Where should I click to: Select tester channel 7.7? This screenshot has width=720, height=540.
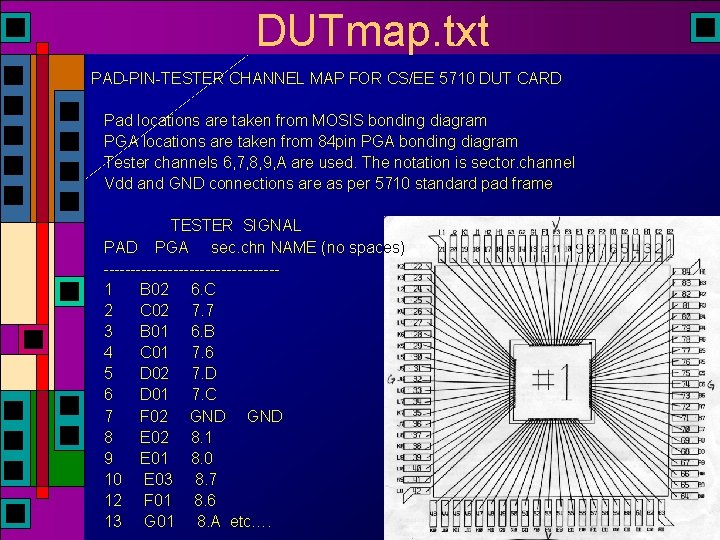(x=203, y=310)
